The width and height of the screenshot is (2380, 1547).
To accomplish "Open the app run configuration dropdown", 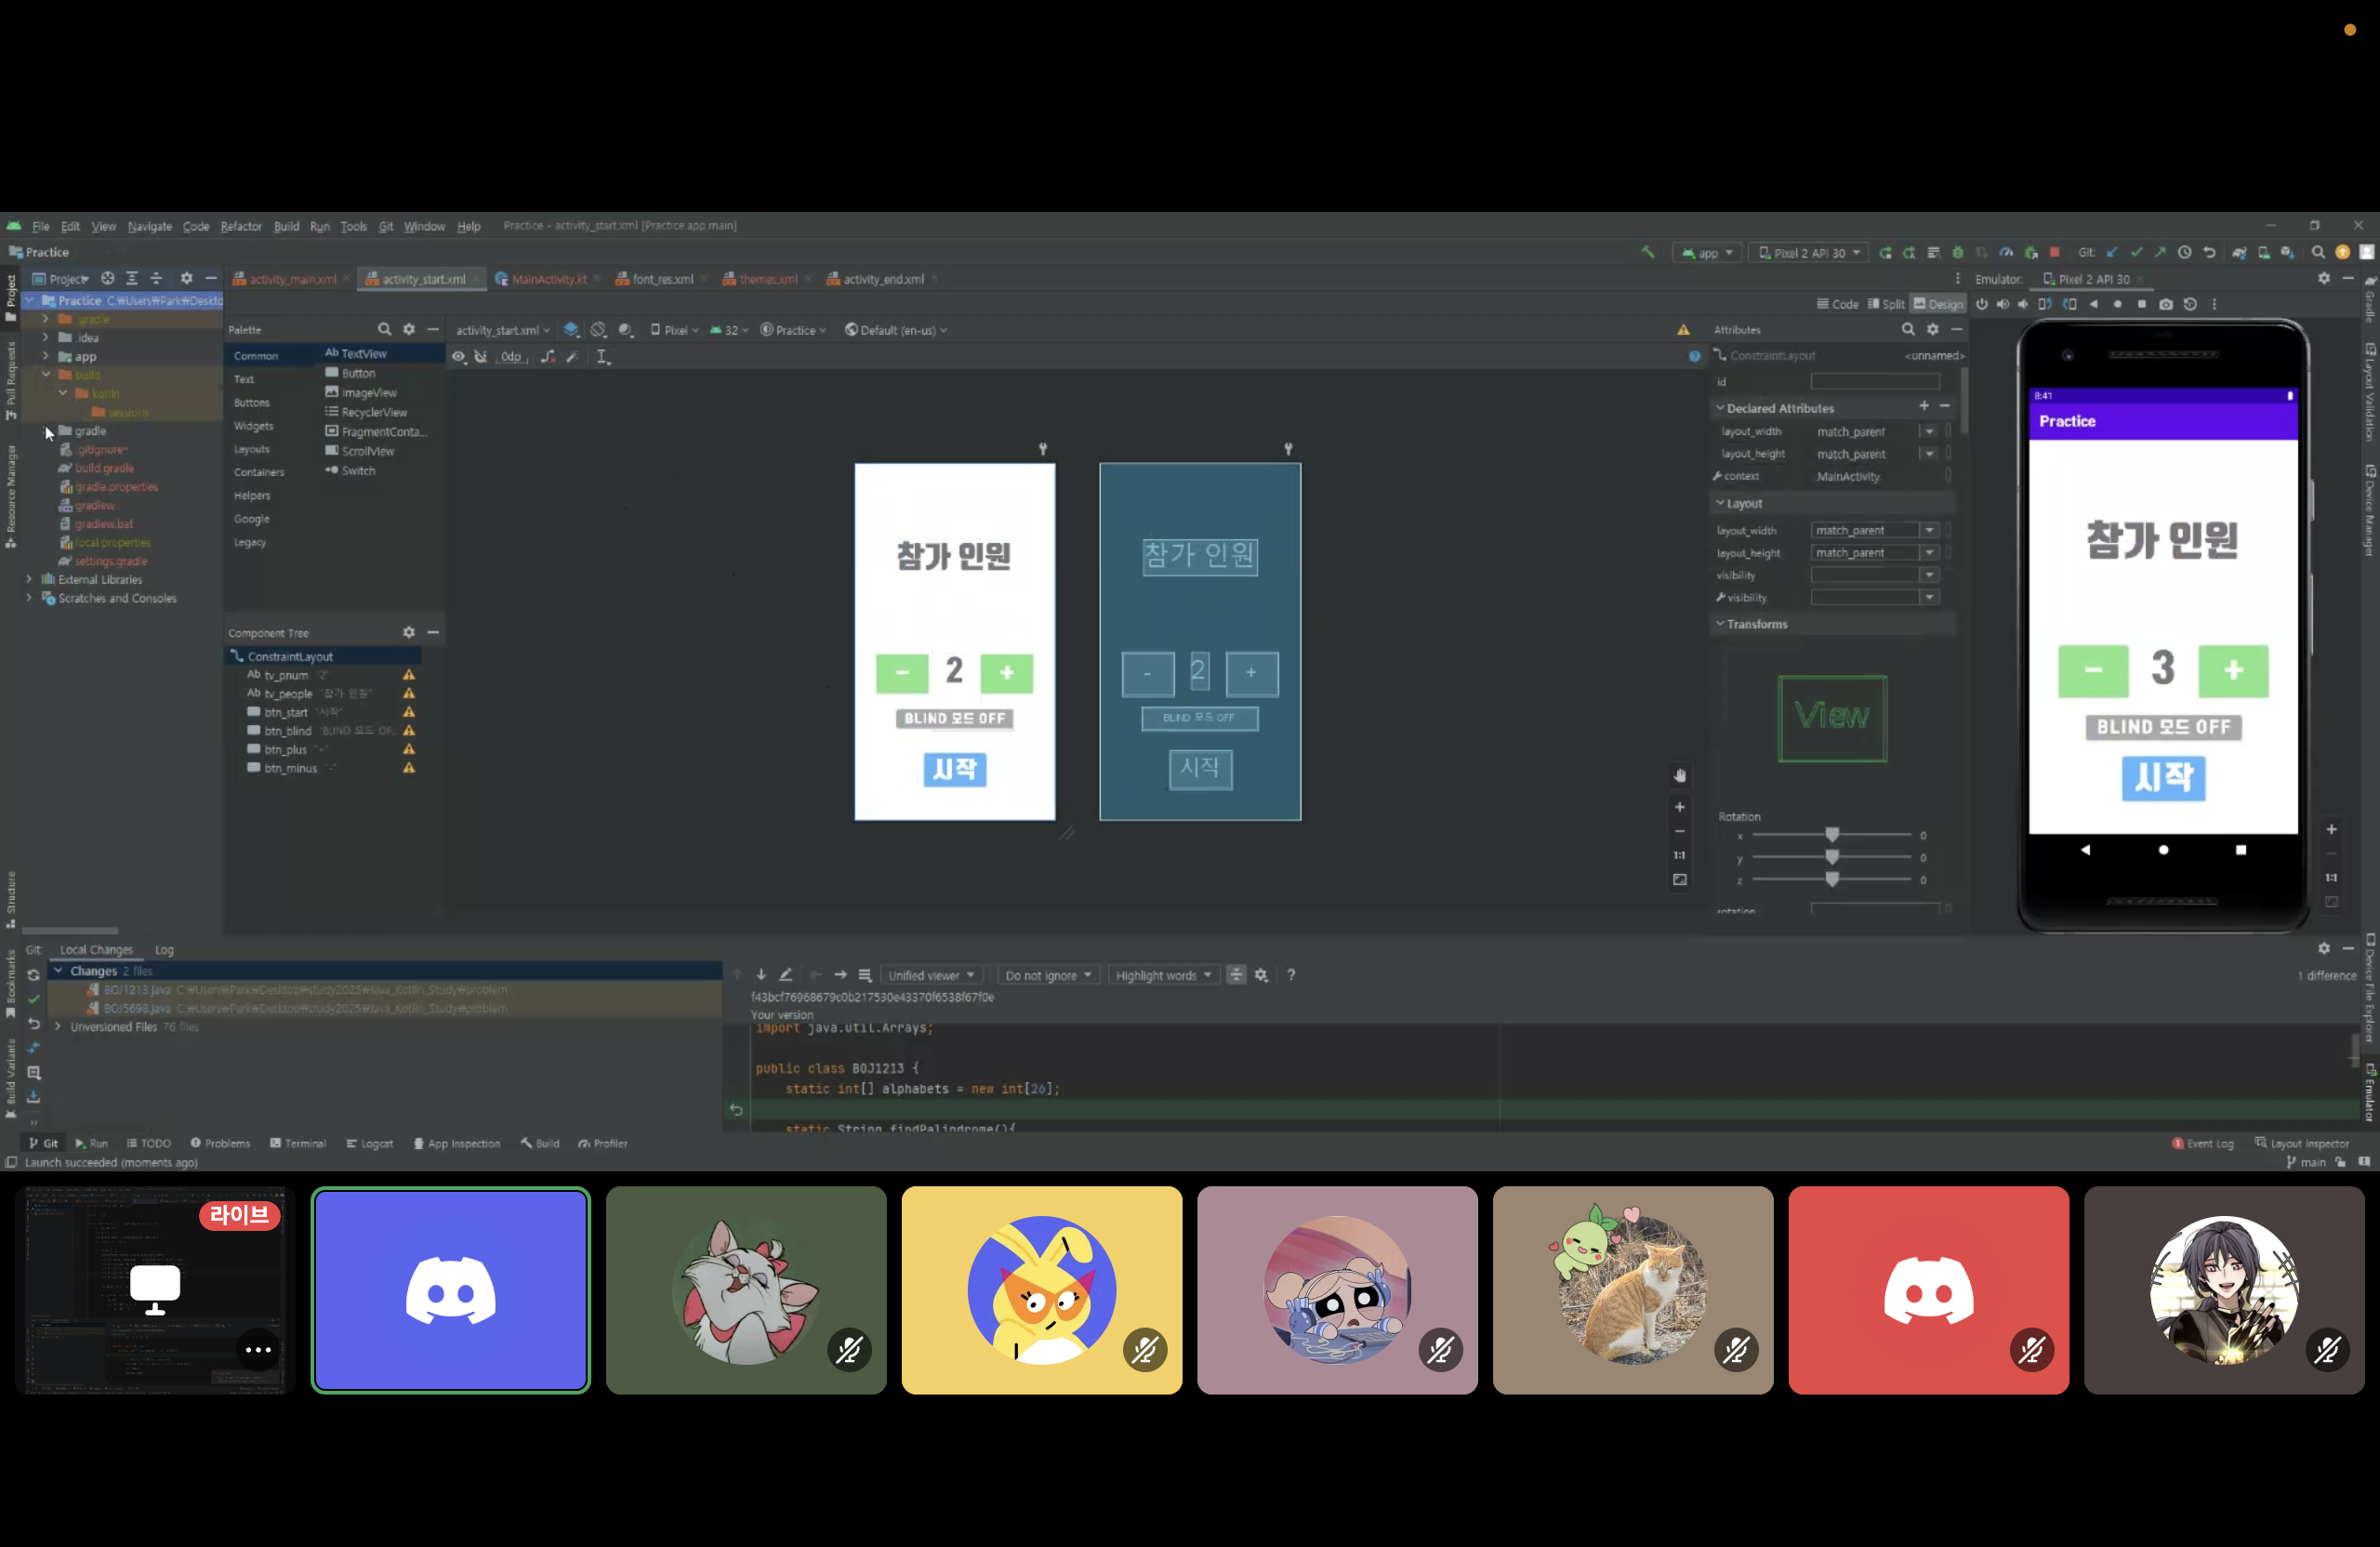I will [x=1708, y=253].
